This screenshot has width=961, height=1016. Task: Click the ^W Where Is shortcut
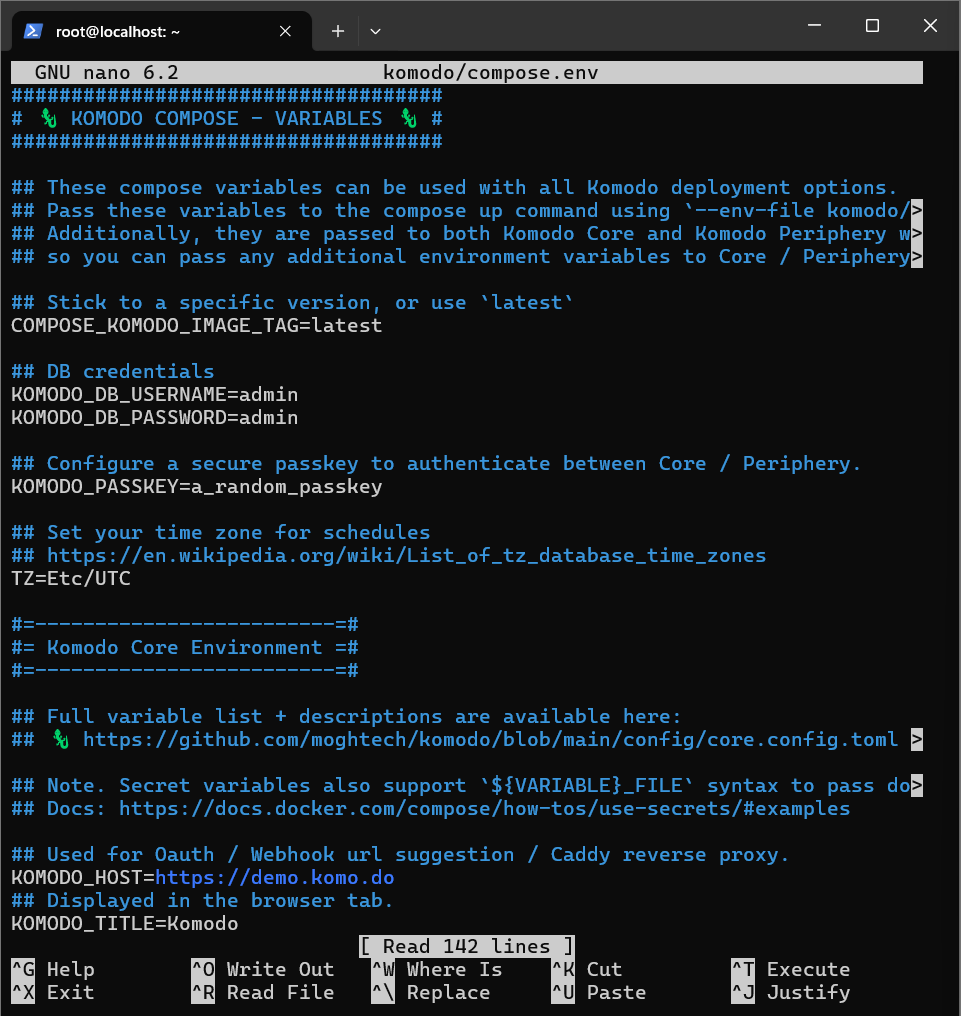[437, 969]
